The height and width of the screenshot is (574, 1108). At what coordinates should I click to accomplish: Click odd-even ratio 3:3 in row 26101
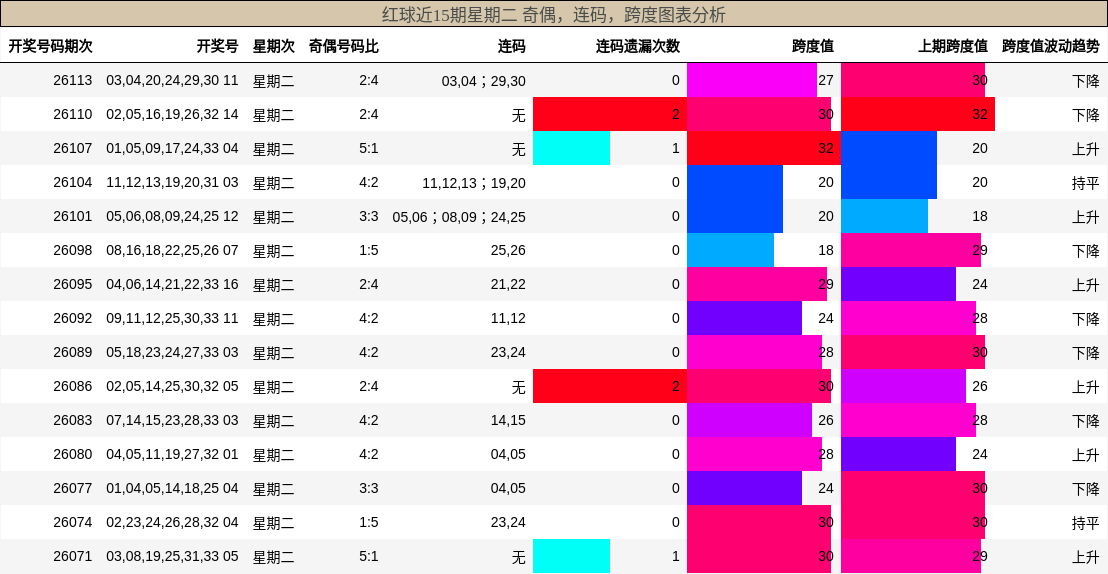pyautogui.click(x=368, y=216)
